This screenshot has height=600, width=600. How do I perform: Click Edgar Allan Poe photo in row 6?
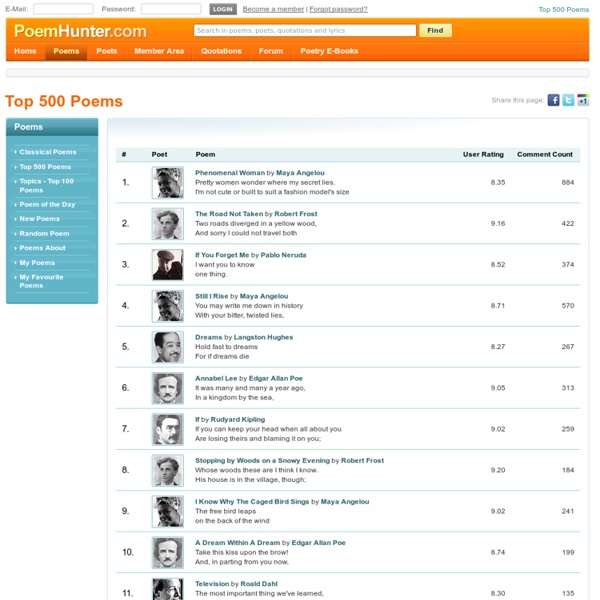click(168, 388)
